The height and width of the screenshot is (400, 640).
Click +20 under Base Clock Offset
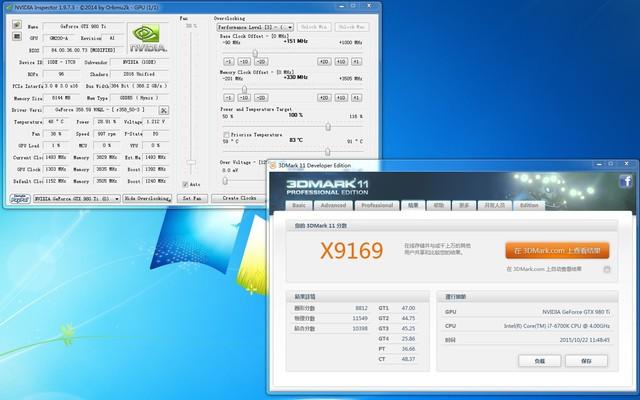(324, 62)
